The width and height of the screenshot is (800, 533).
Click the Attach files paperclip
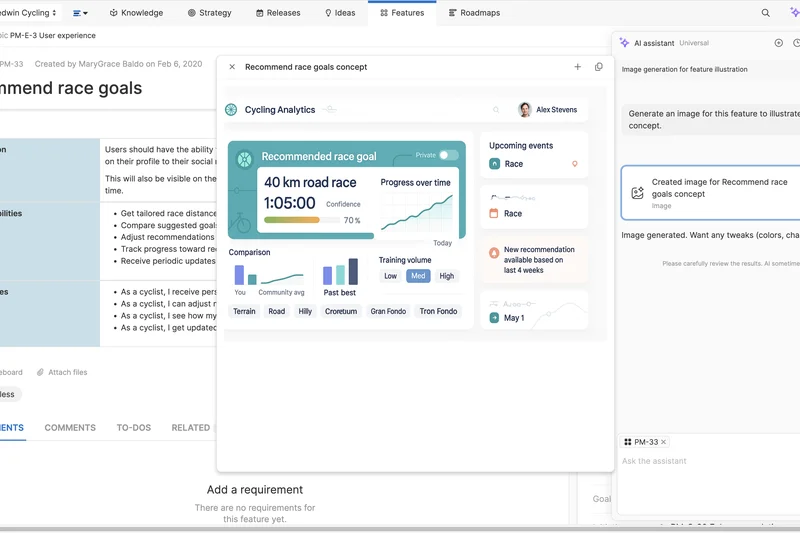coord(41,372)
